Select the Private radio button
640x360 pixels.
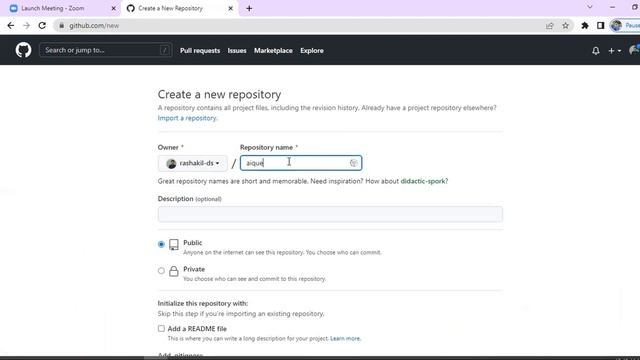coord(161,271)
